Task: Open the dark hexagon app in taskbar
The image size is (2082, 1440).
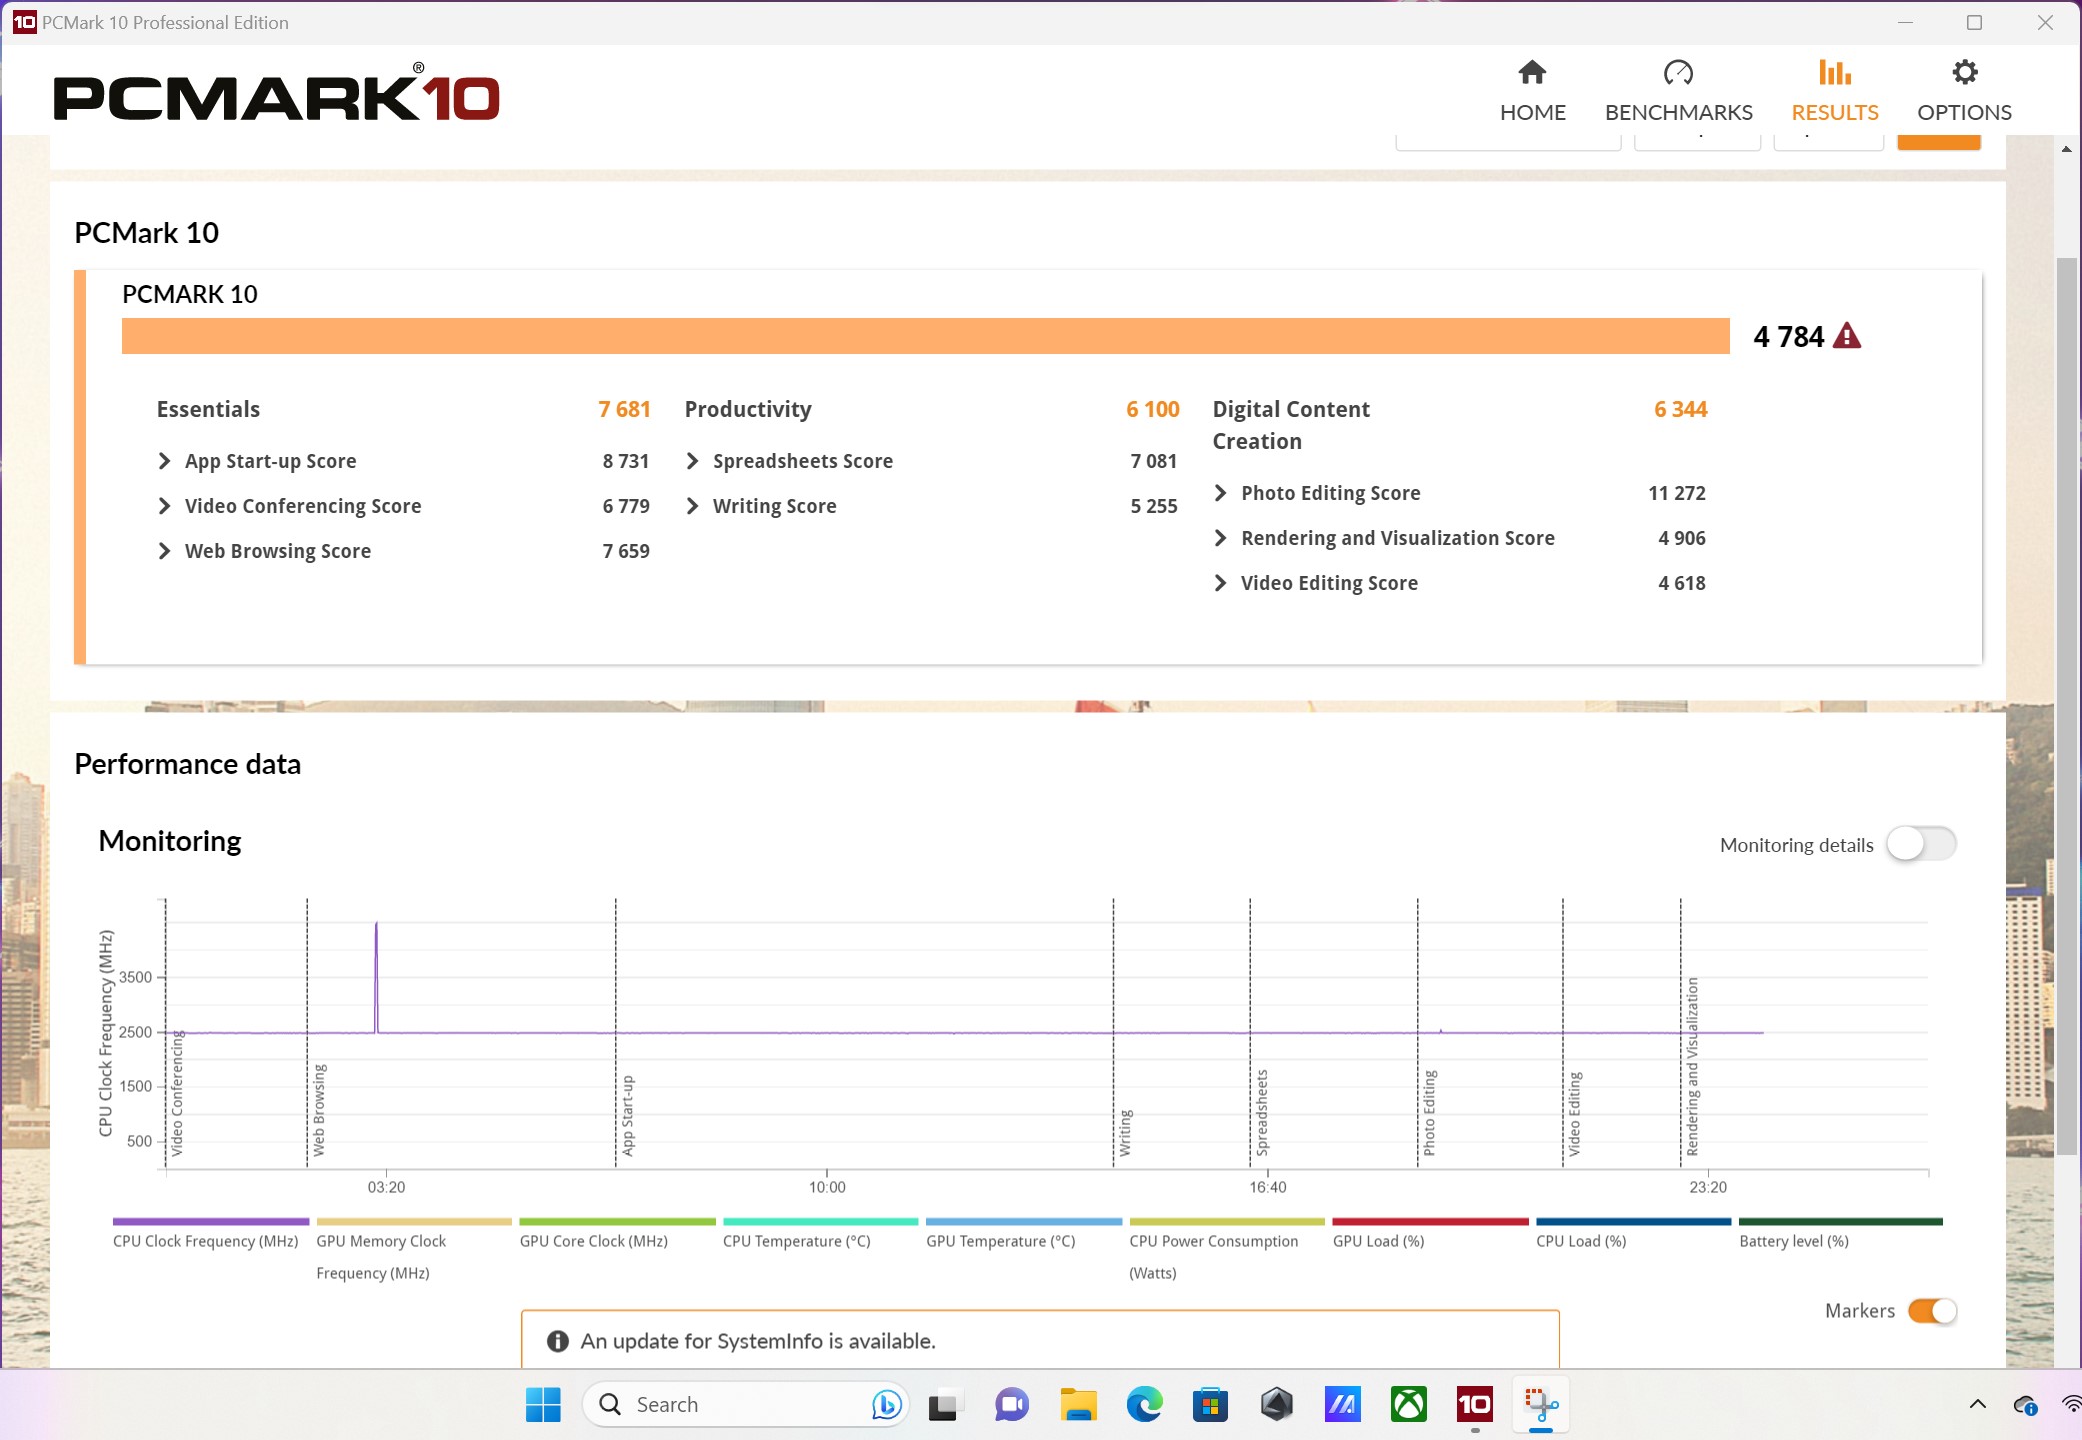Action: [1276, 1405]
